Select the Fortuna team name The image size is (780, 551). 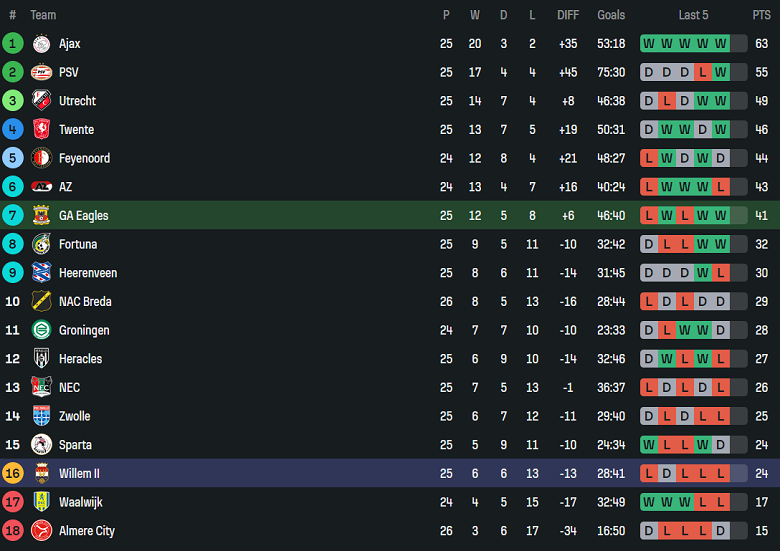click(x=78, y=244)
